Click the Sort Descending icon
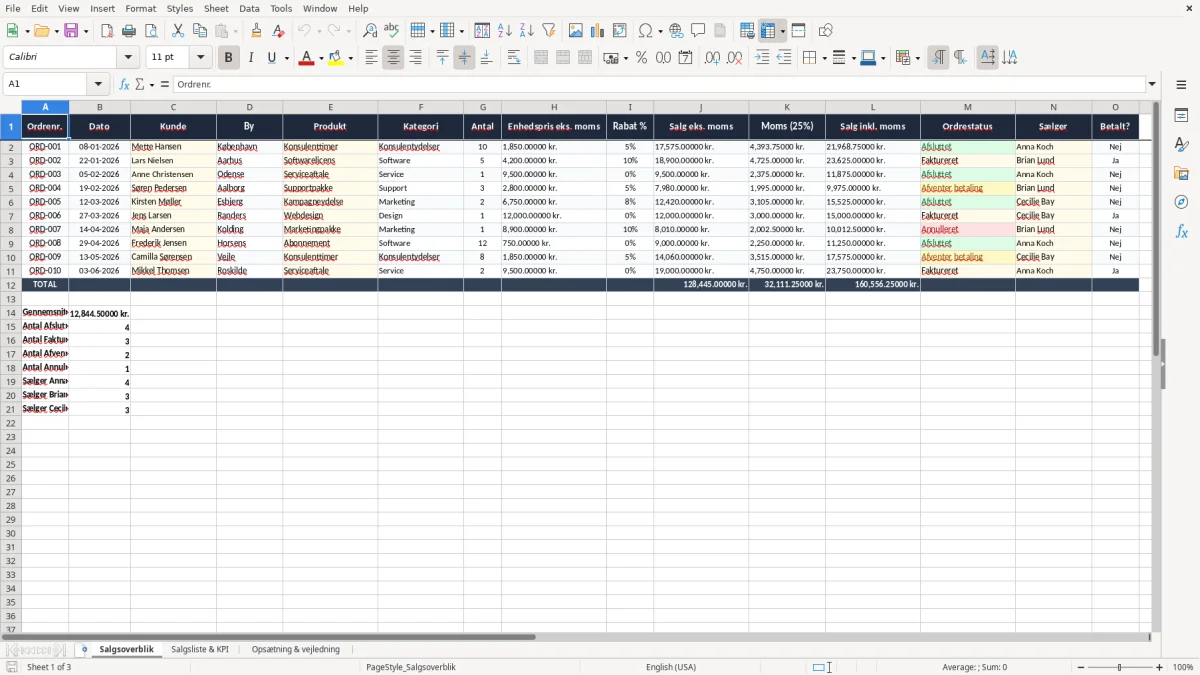 (x=526, y=31)
